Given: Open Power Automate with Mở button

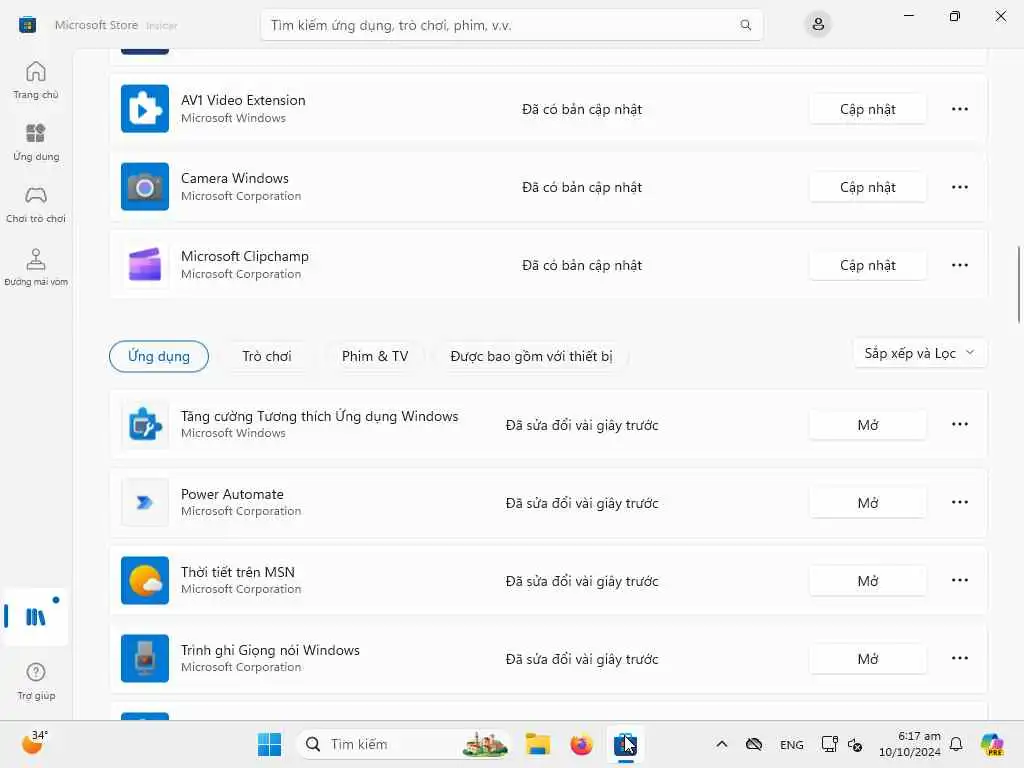Looking at the screenshot, I should coord(867,503).
